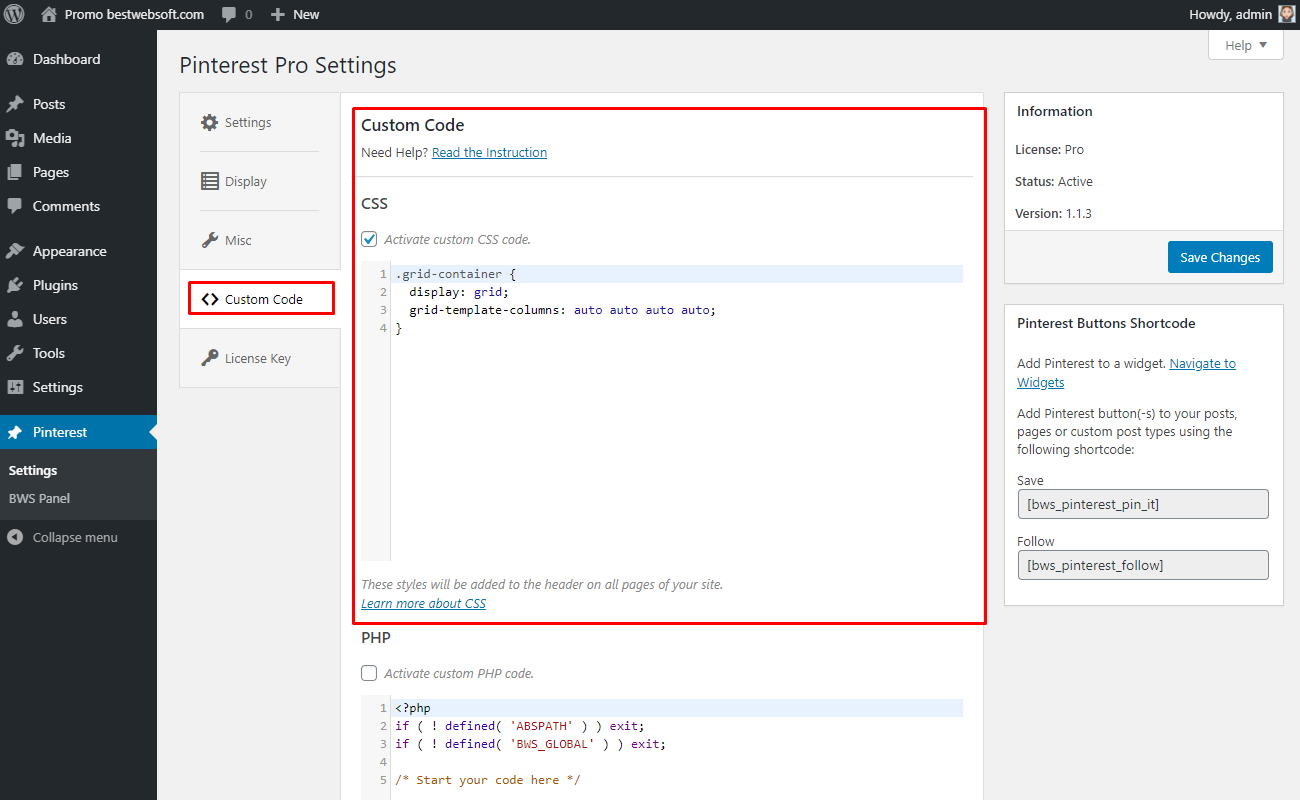Enable Activate custom PHP code checkbox
The image size is (1300, 800).
pyautogui.click(x=369, y=673)
